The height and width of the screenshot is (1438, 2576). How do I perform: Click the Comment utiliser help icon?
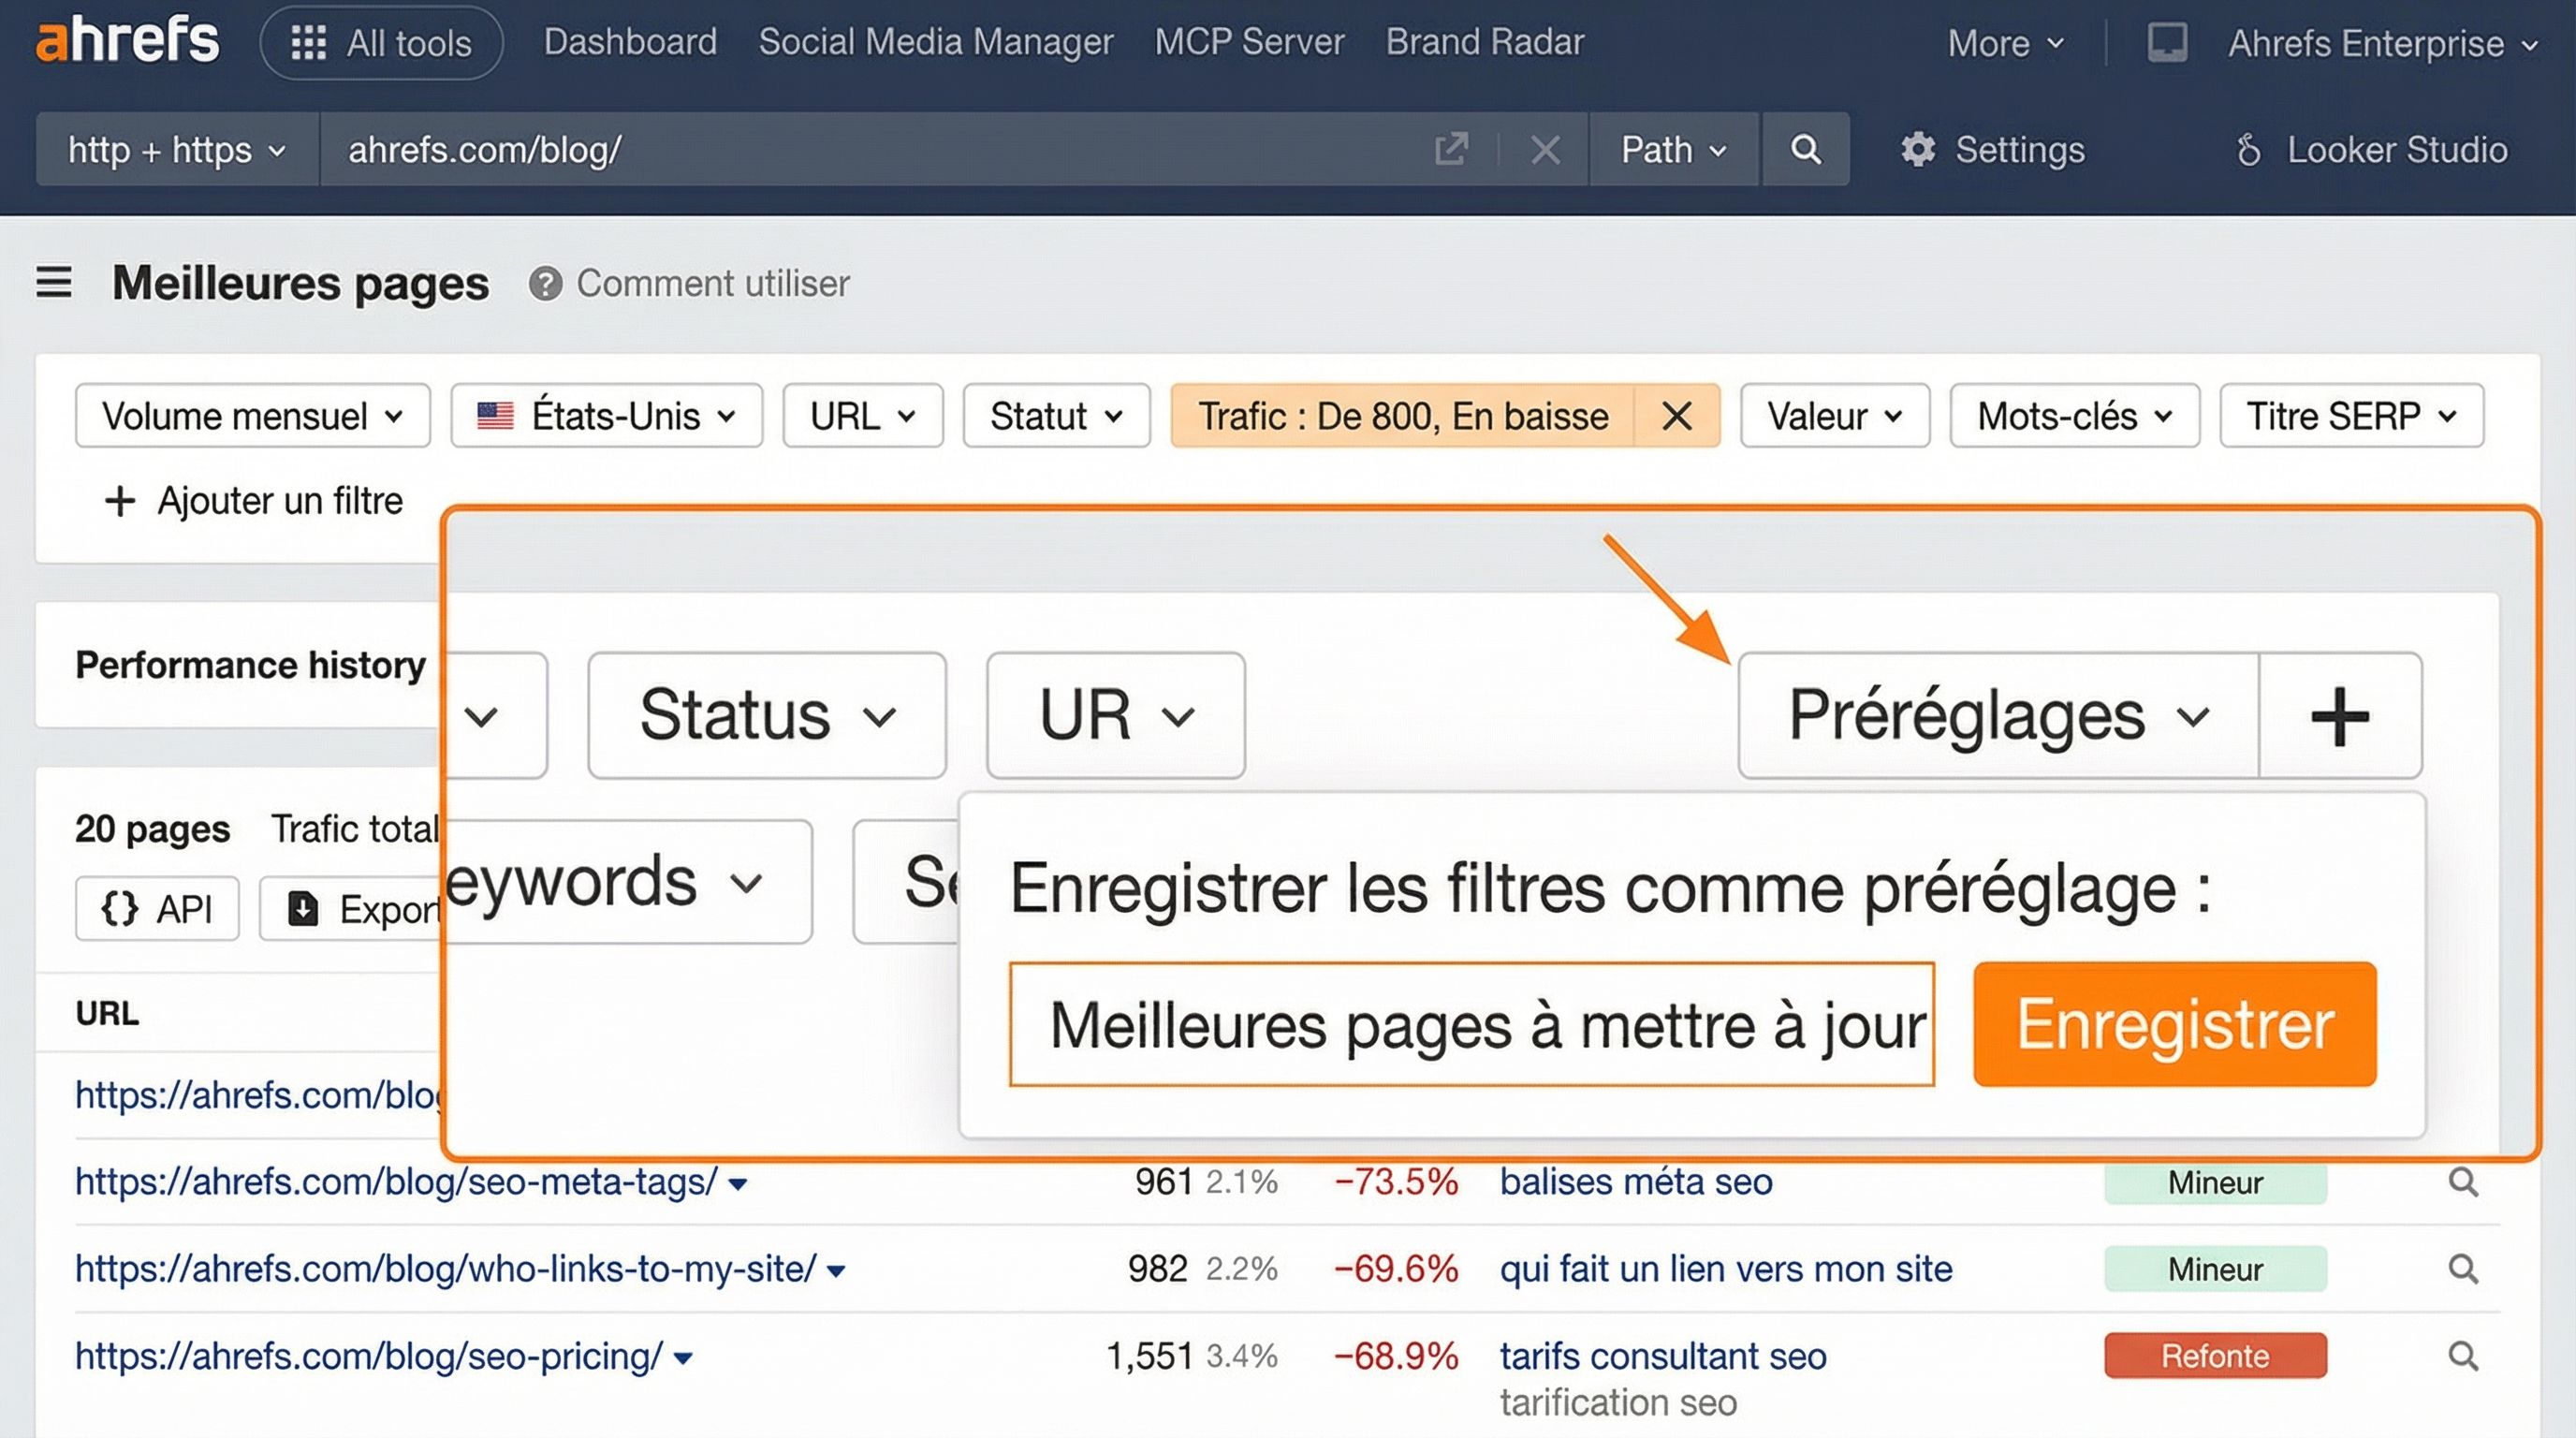coord(545,283)
